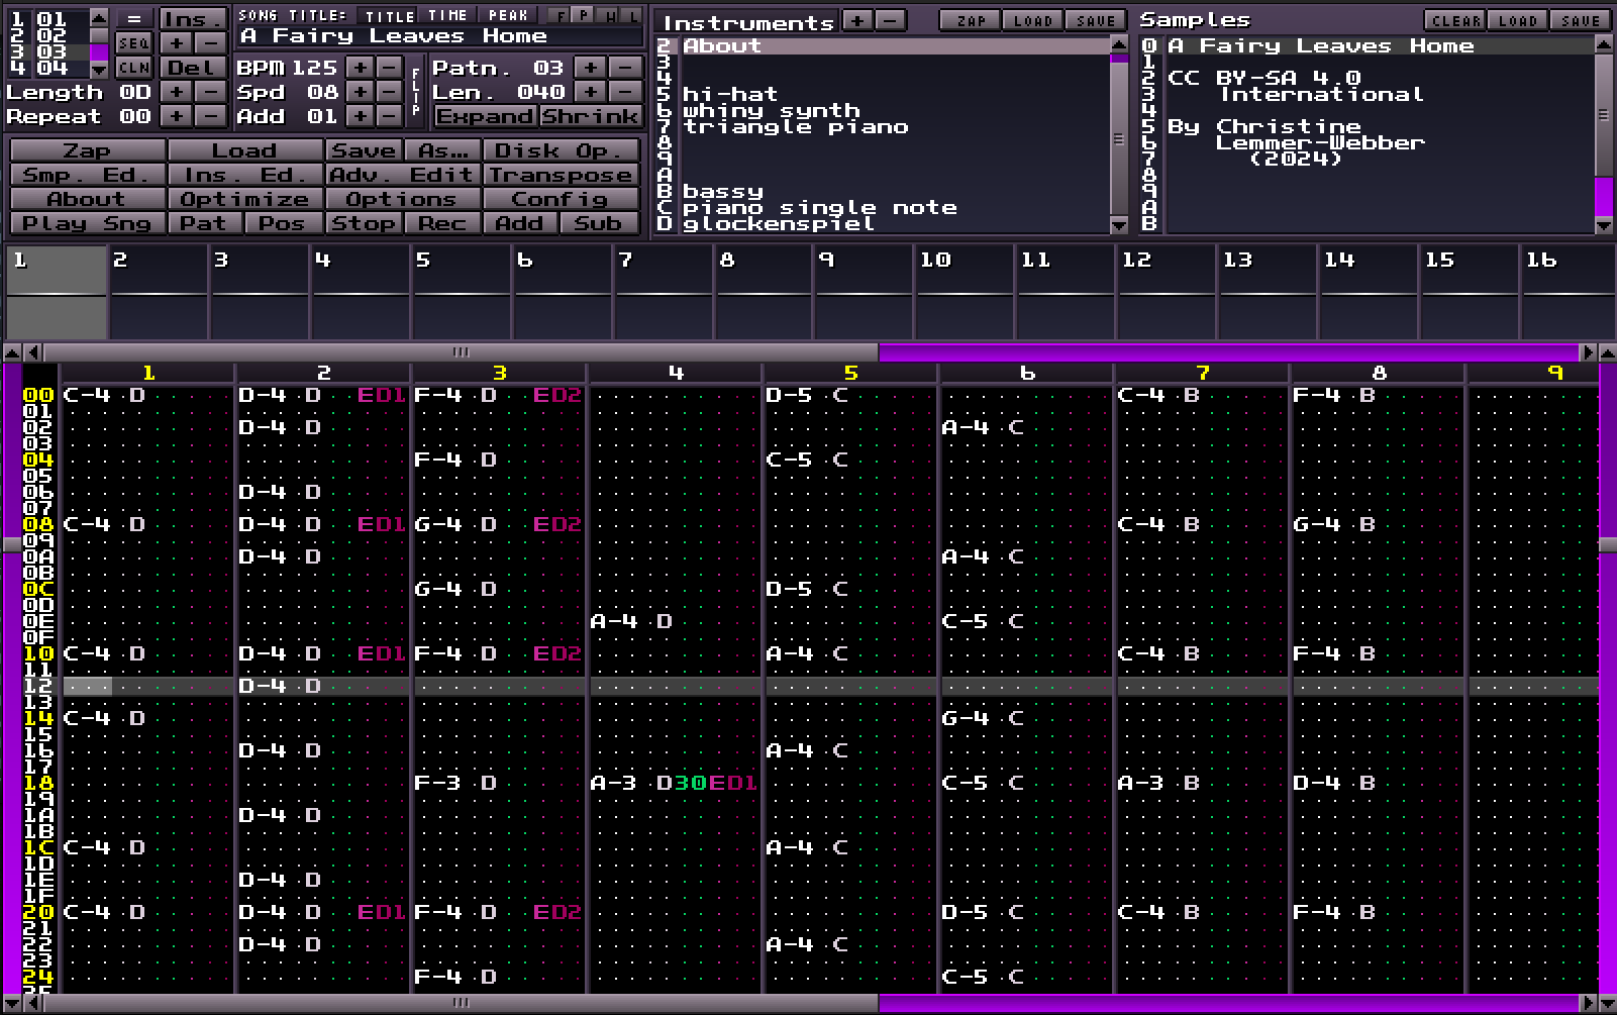Insert an order position with Ins.
Screen dimensions: 1617x1015
pos(192,19)
